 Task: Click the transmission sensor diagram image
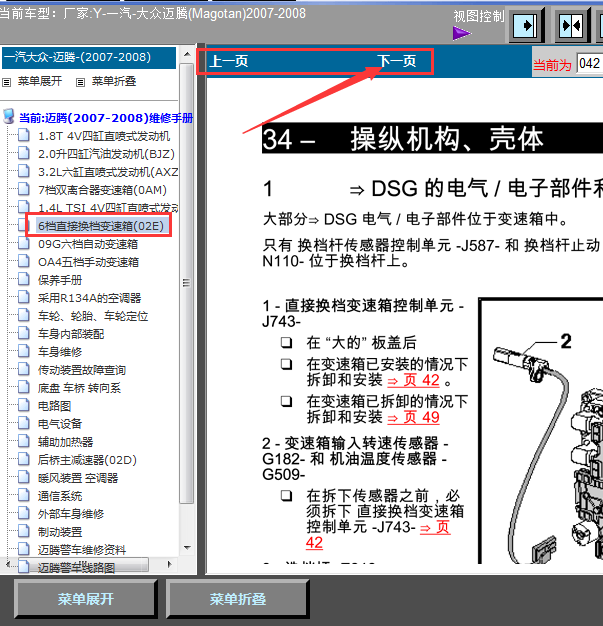541,430
